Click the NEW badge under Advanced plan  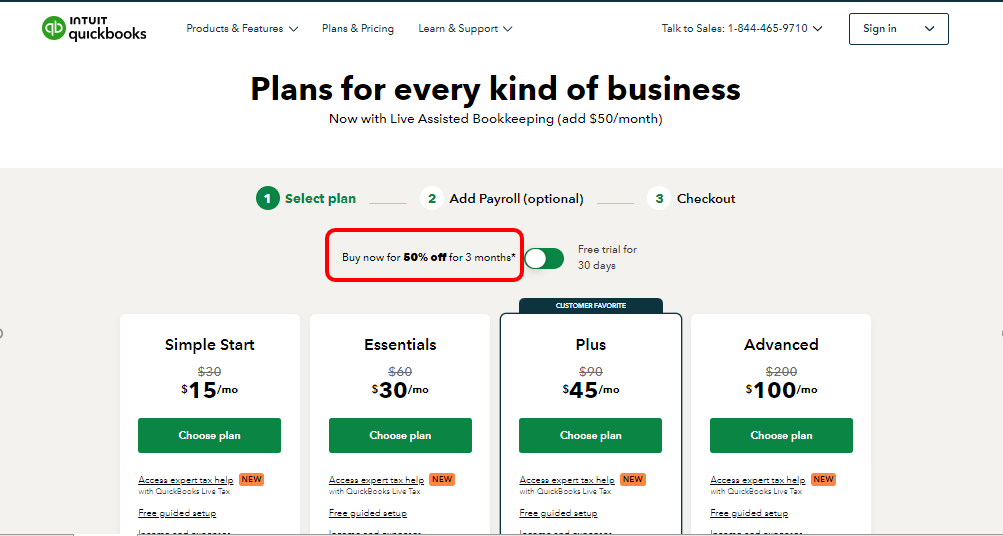click(x=823, y=480)
